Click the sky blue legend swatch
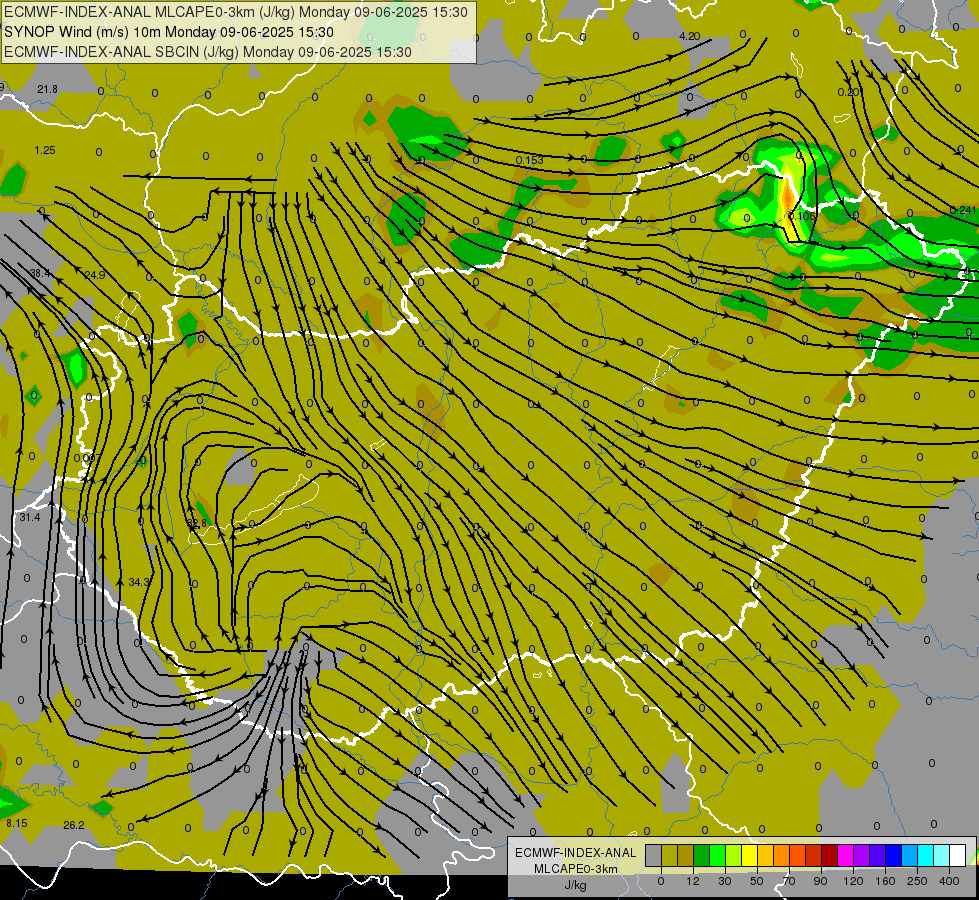 910,855
